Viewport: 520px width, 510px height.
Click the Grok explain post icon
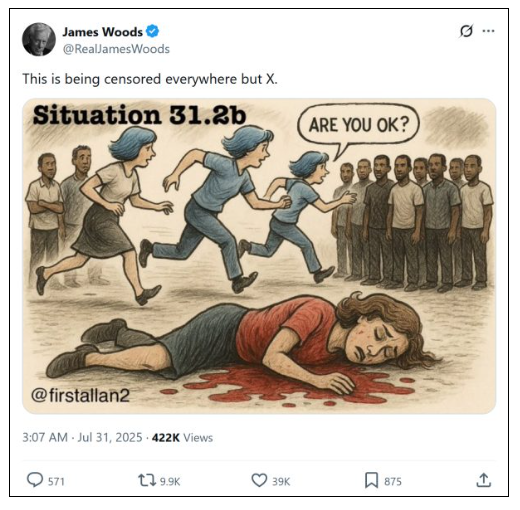[466, 31]
